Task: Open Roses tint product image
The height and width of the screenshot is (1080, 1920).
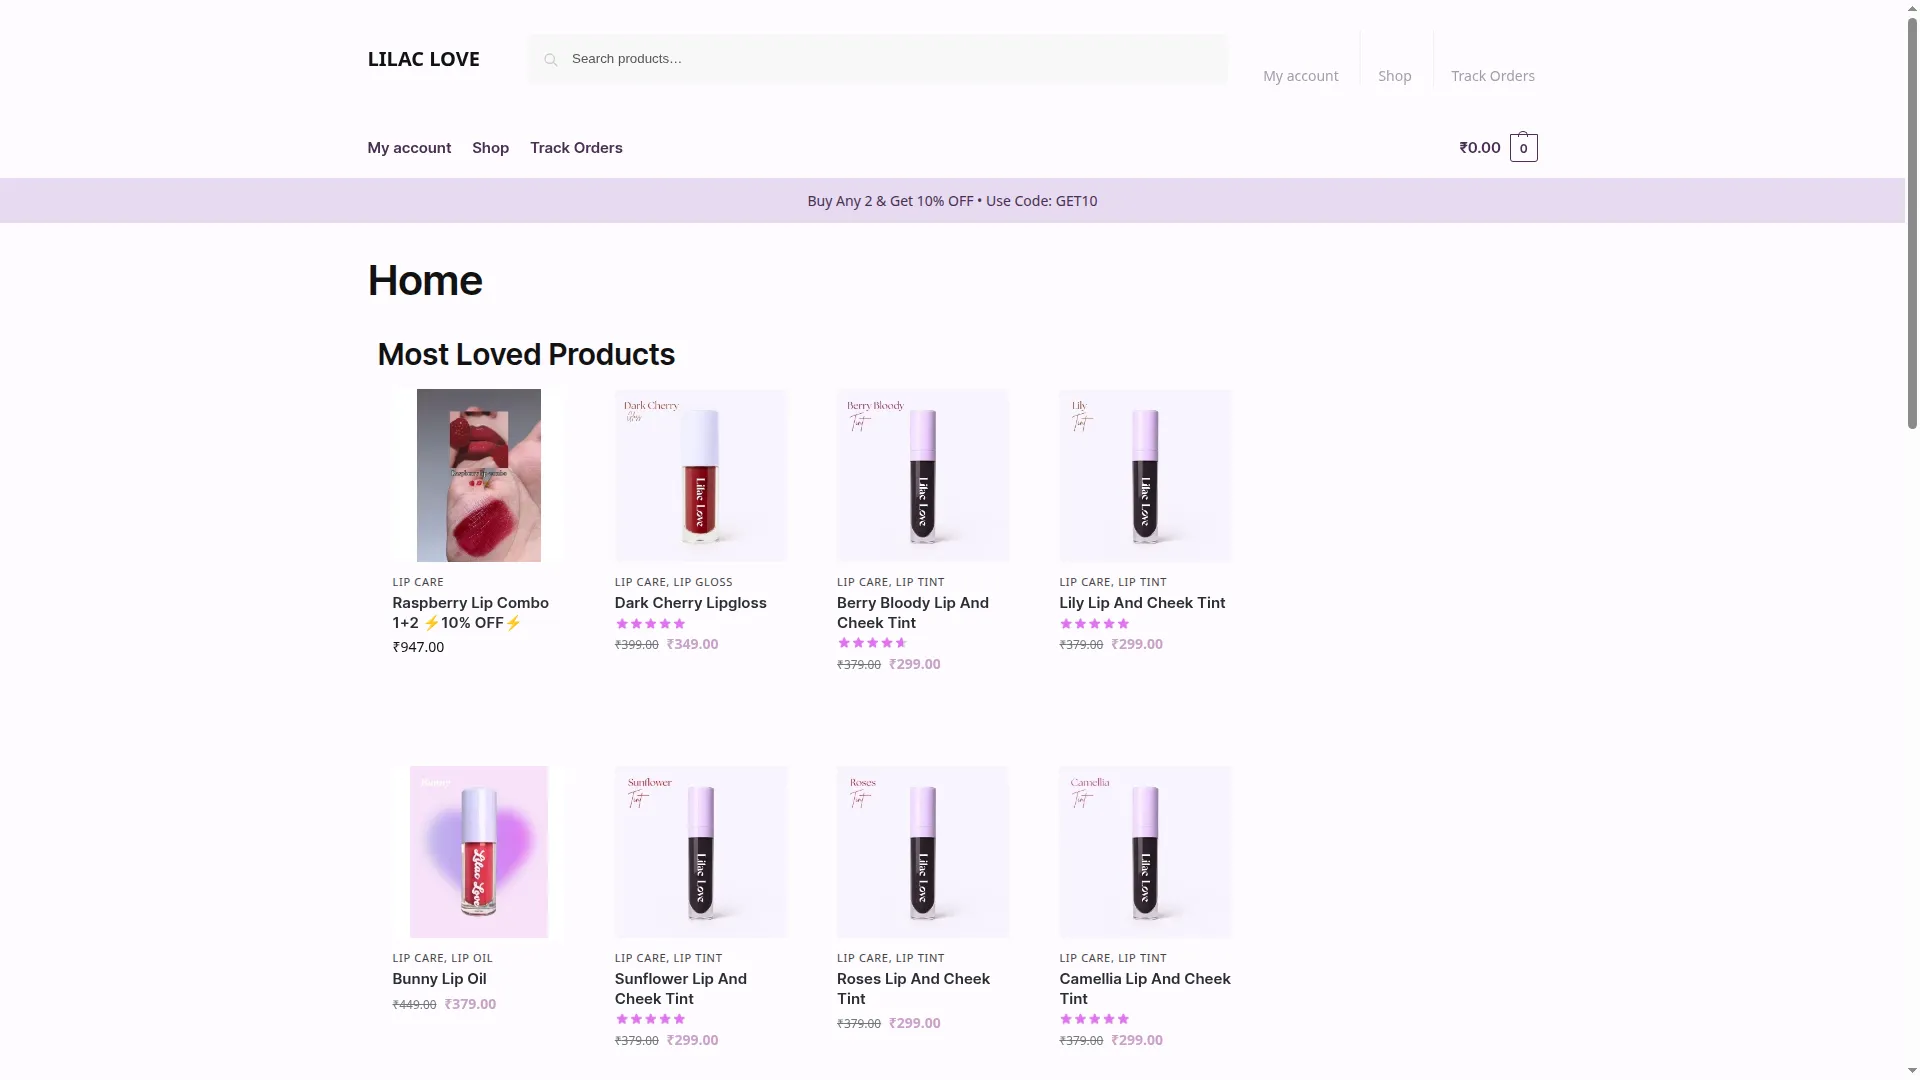Action: point(923,852)
